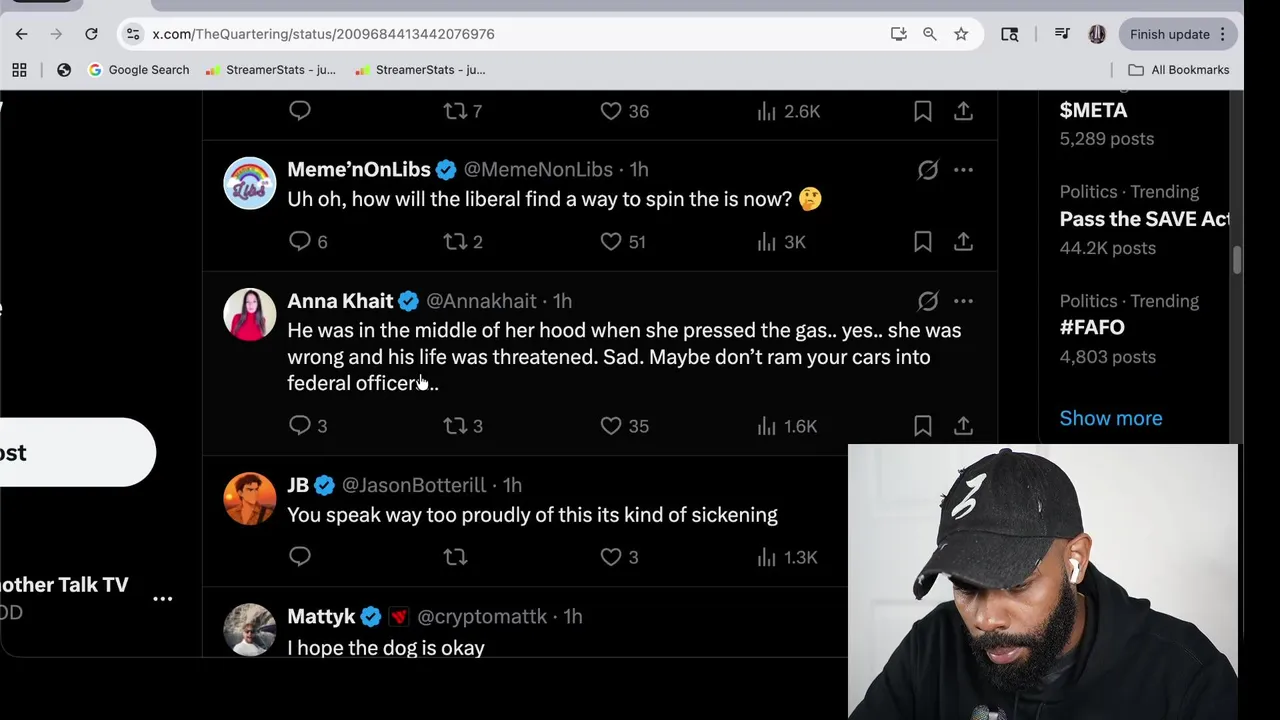Reply to JB's comment
The image size is (1280, 720).
(300, 557)
